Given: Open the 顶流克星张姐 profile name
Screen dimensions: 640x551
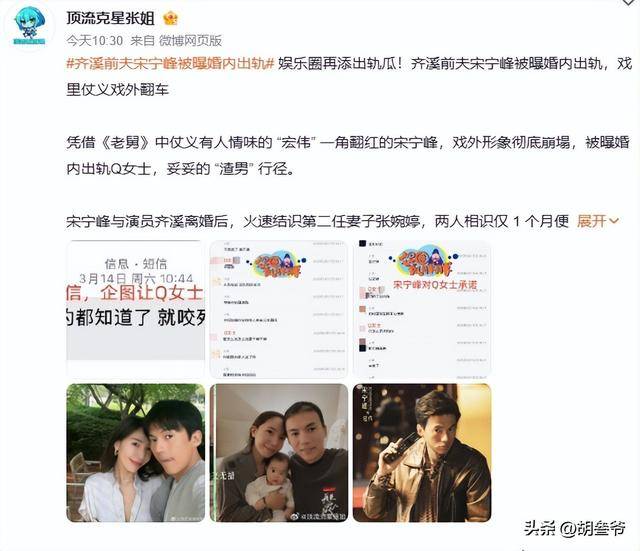Looking at the screenshot, I should point(111,18).
